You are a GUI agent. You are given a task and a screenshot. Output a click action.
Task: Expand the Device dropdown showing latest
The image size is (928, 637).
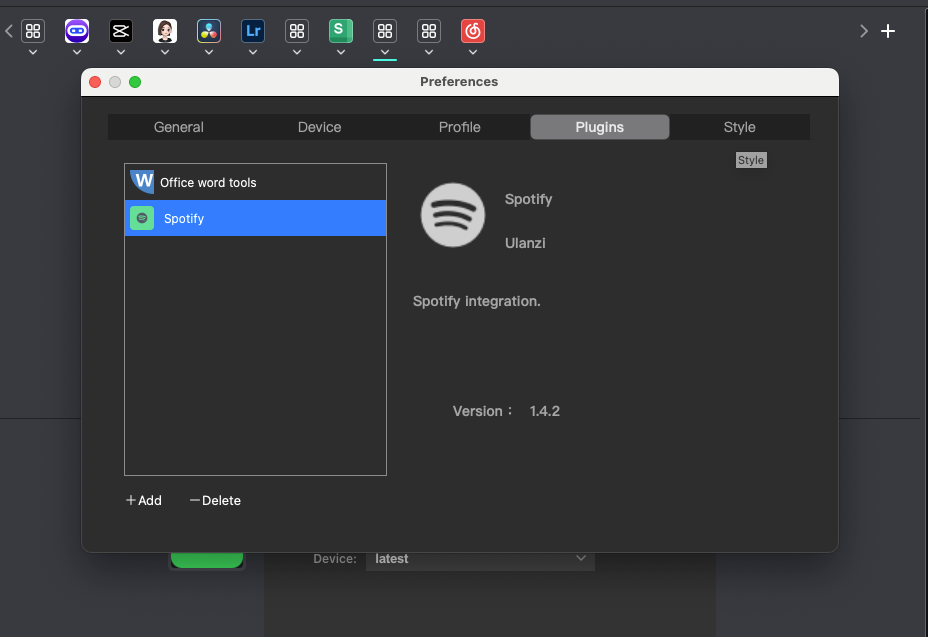[x=480, y=558]
